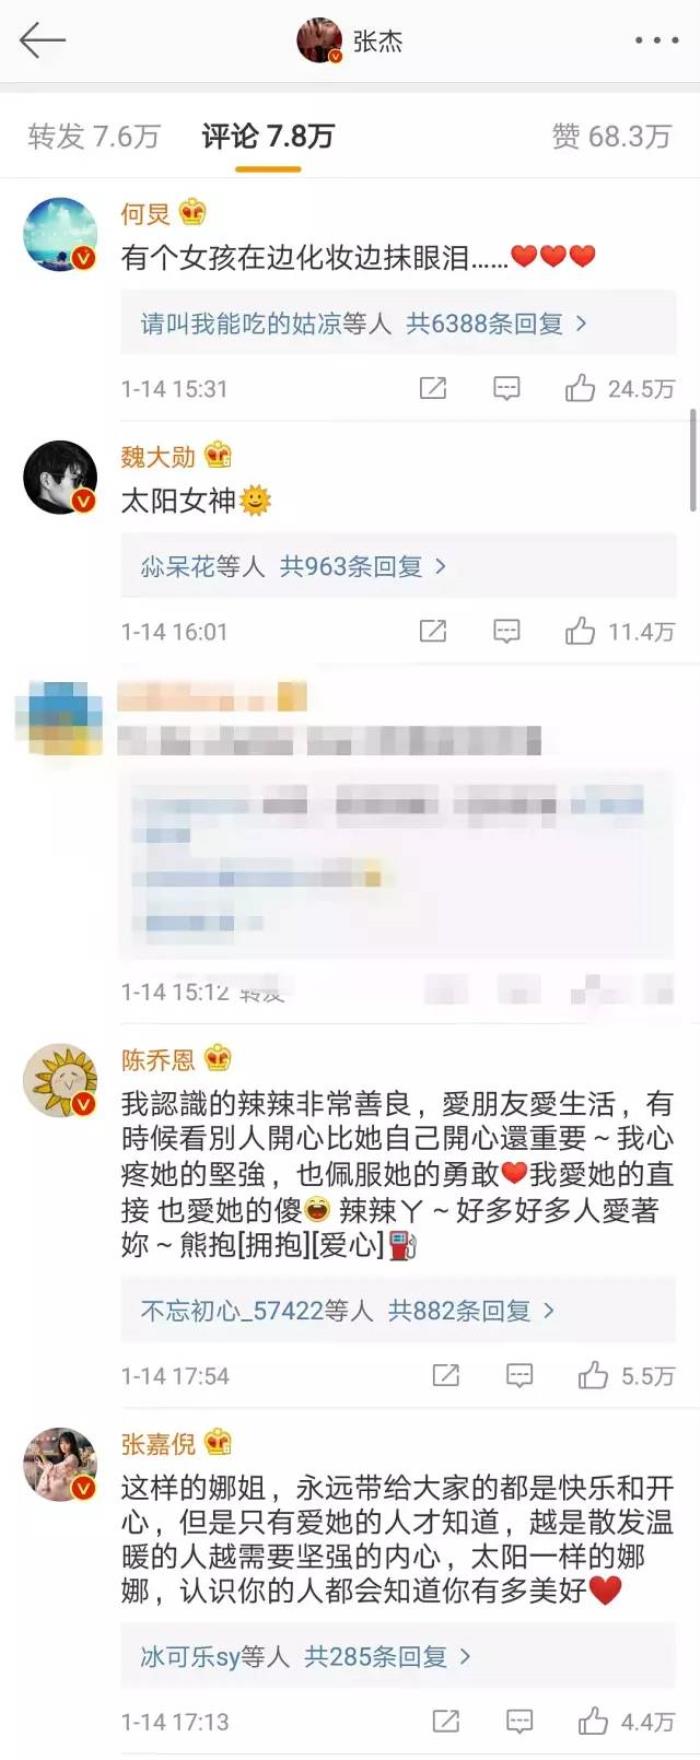The height and width of the screenshot is (1760, 700).
Task: Go back with the left arrow icon
Action: (42, 41)
